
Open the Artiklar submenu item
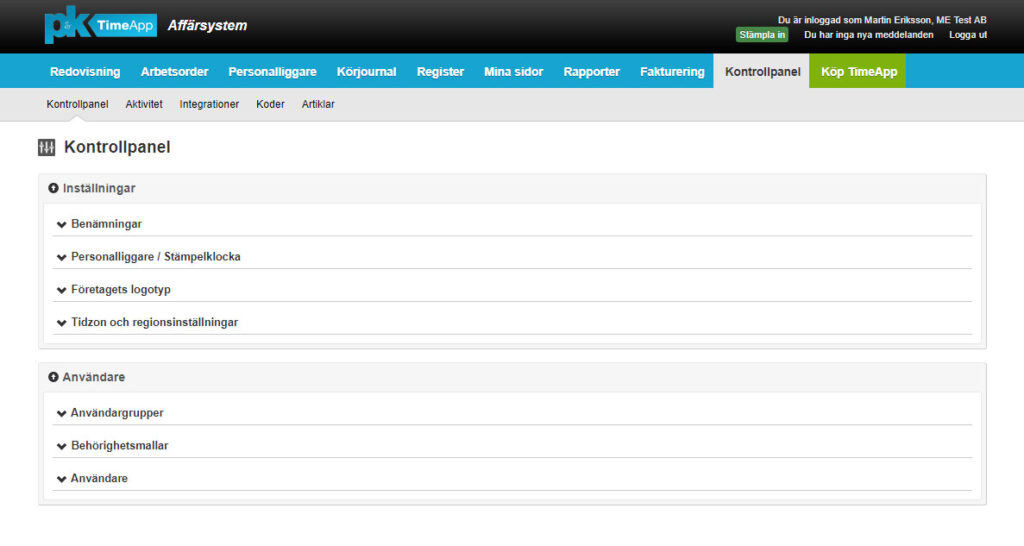pyautogui.click(x=318, y=104)
